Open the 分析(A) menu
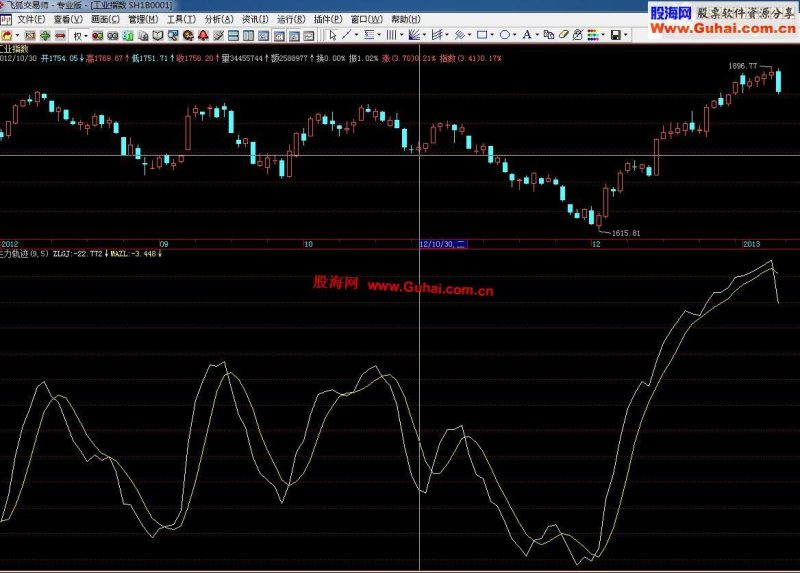 (x=219, y=19)
